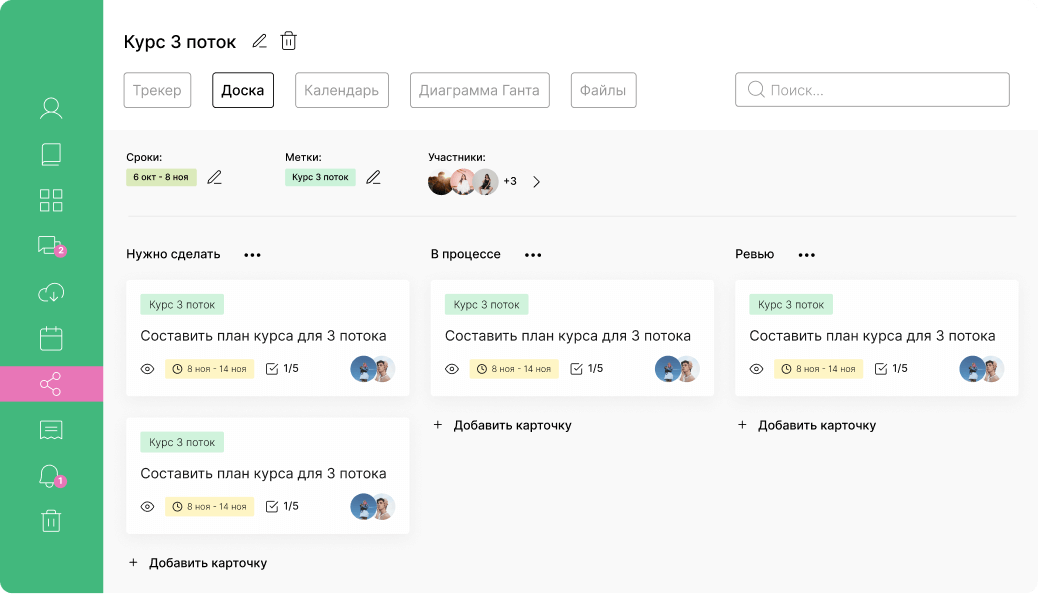Delete the project with the title trash icon
The height and width of the screenshot is (594, 1038).
pyautogui.click(x=289, y=41)
